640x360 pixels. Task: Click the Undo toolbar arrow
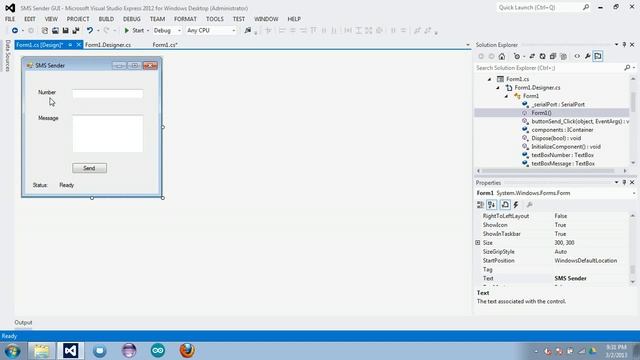click(89, 31)
